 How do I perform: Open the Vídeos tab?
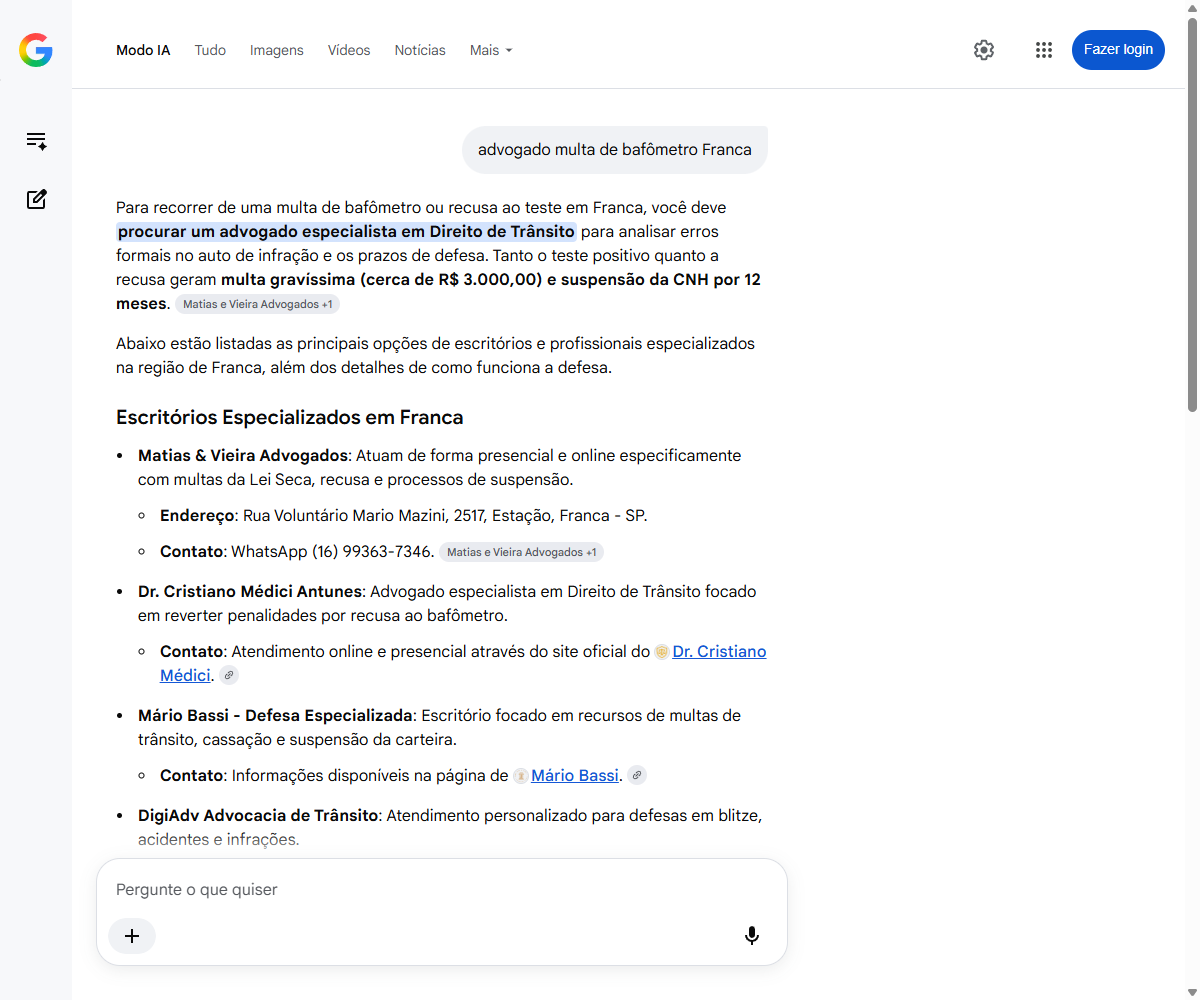click(349, 50)
